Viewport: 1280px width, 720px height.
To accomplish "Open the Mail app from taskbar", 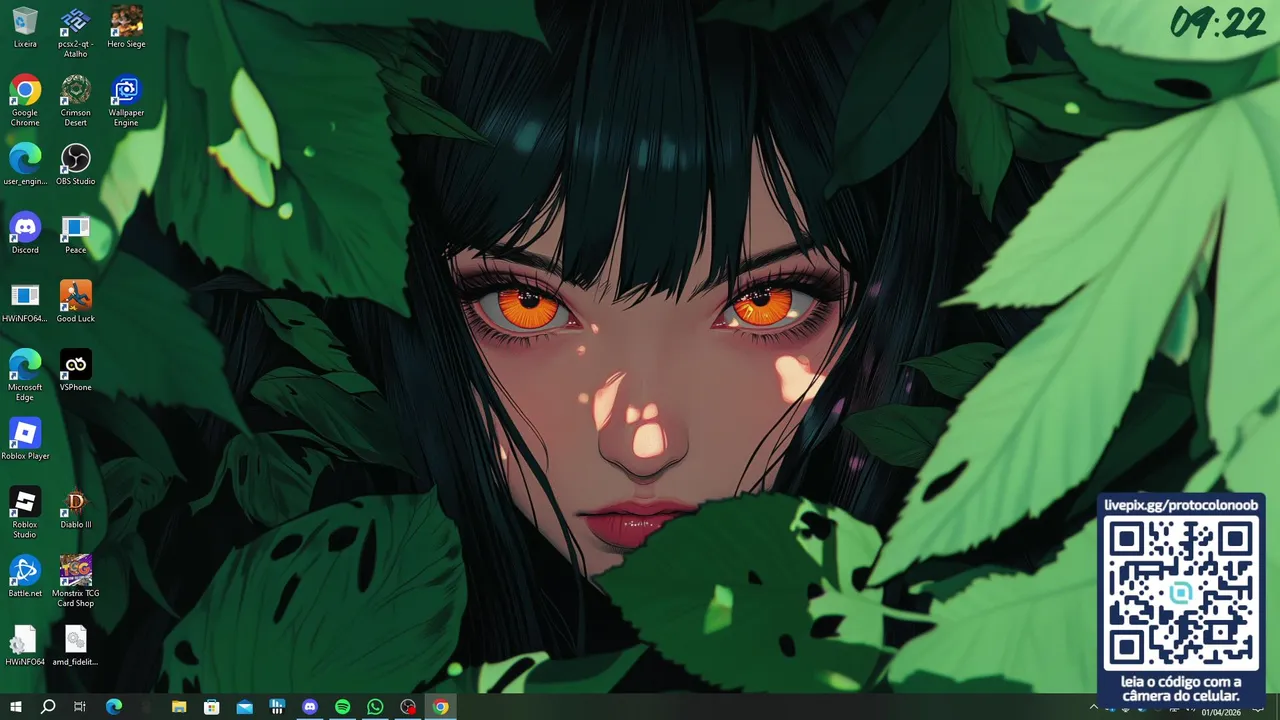I will pos(245,707).
